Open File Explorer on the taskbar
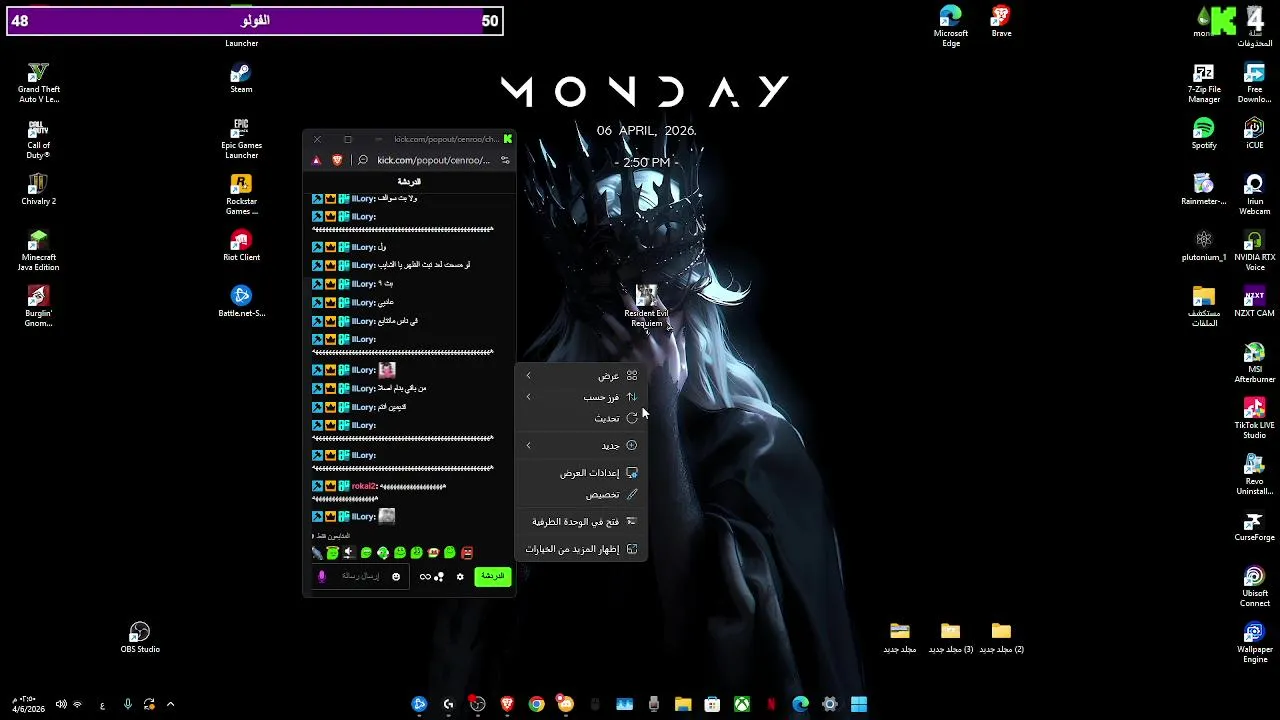The image size is (1280, 720). pos(683,704)
